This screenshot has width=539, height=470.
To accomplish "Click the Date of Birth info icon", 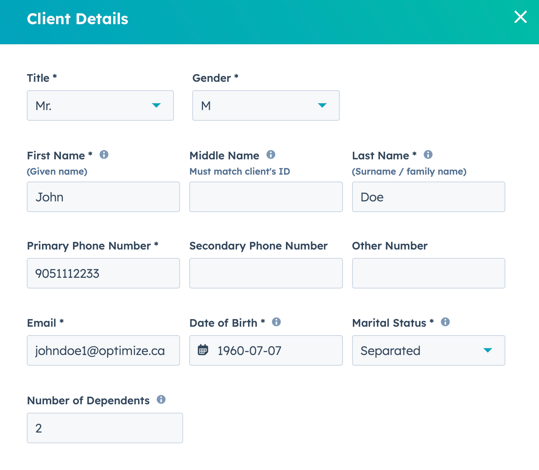I will 276,322.
